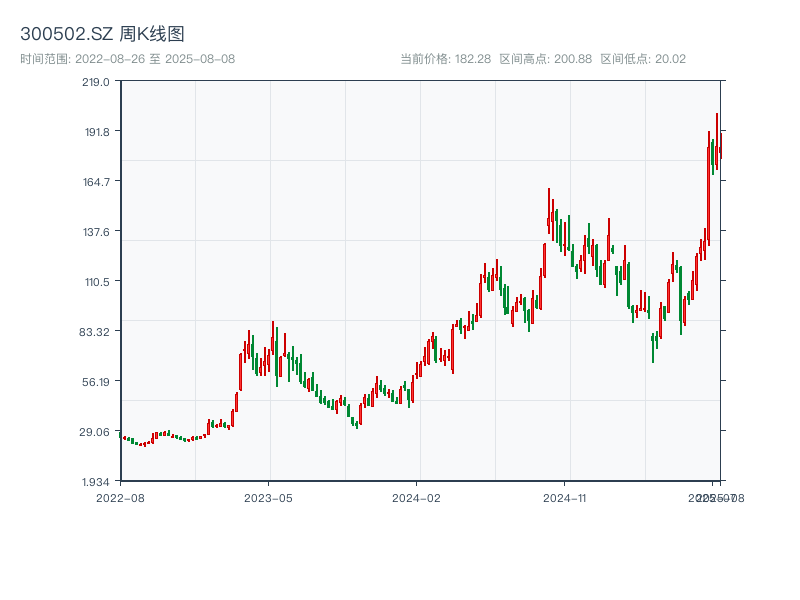Click the 2022-08 x-axis date label
This screenshot has width=800, height=600.
(120, 497)
